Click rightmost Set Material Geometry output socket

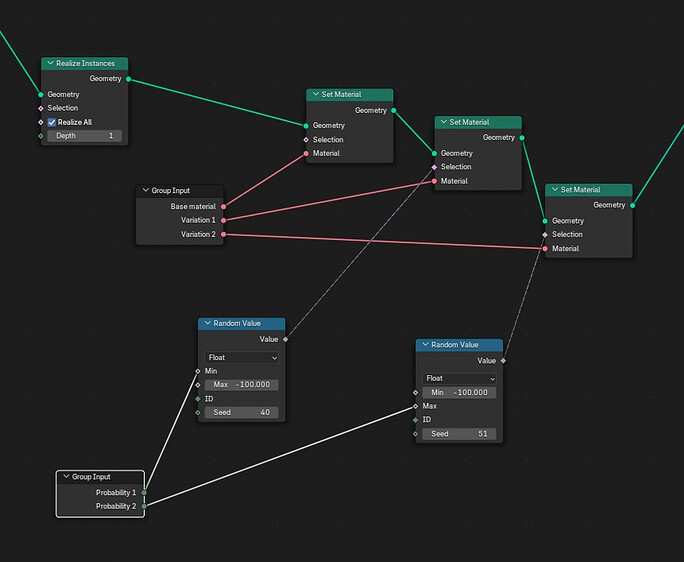633,205
